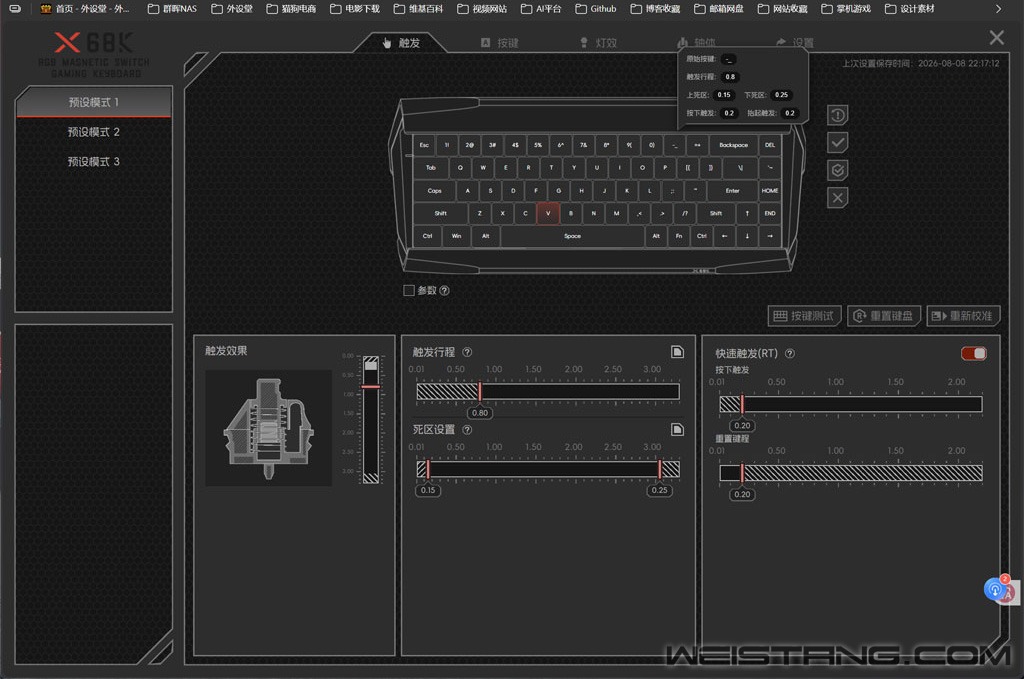Open the 首页 - 外设堂 bookmark

pos(85,8)
